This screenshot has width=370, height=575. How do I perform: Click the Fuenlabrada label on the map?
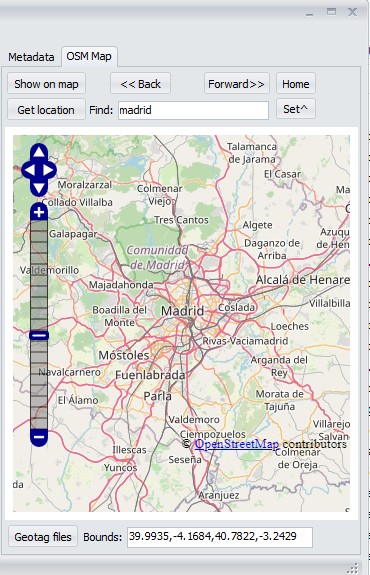click(150, 375)
